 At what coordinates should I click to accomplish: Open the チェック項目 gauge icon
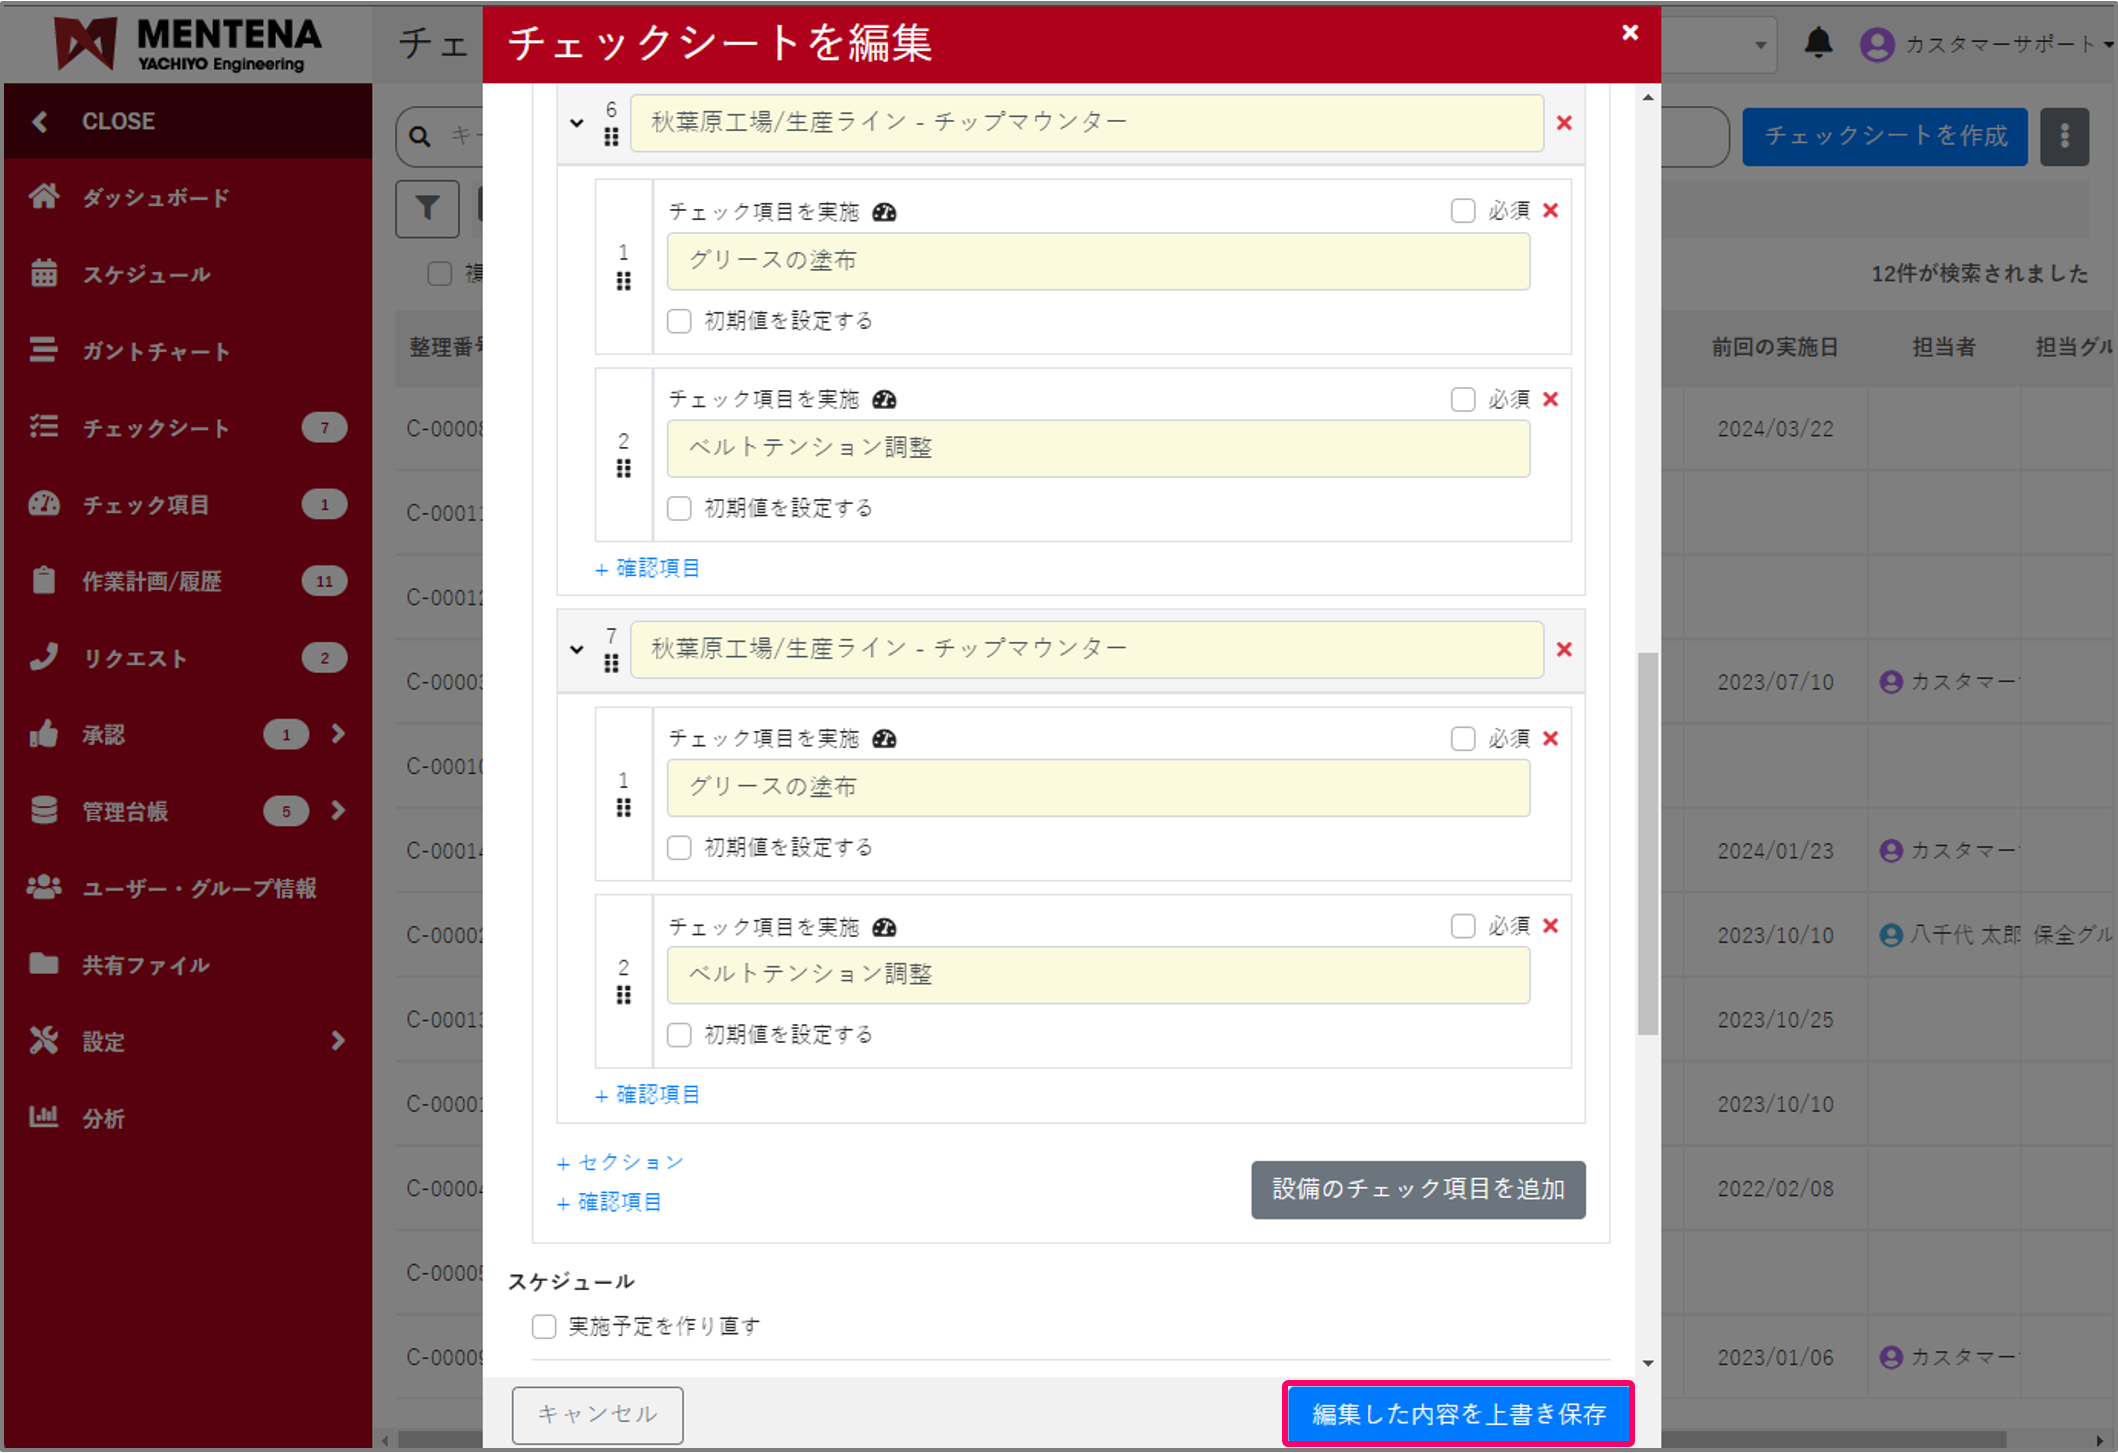tap(44, 504)
